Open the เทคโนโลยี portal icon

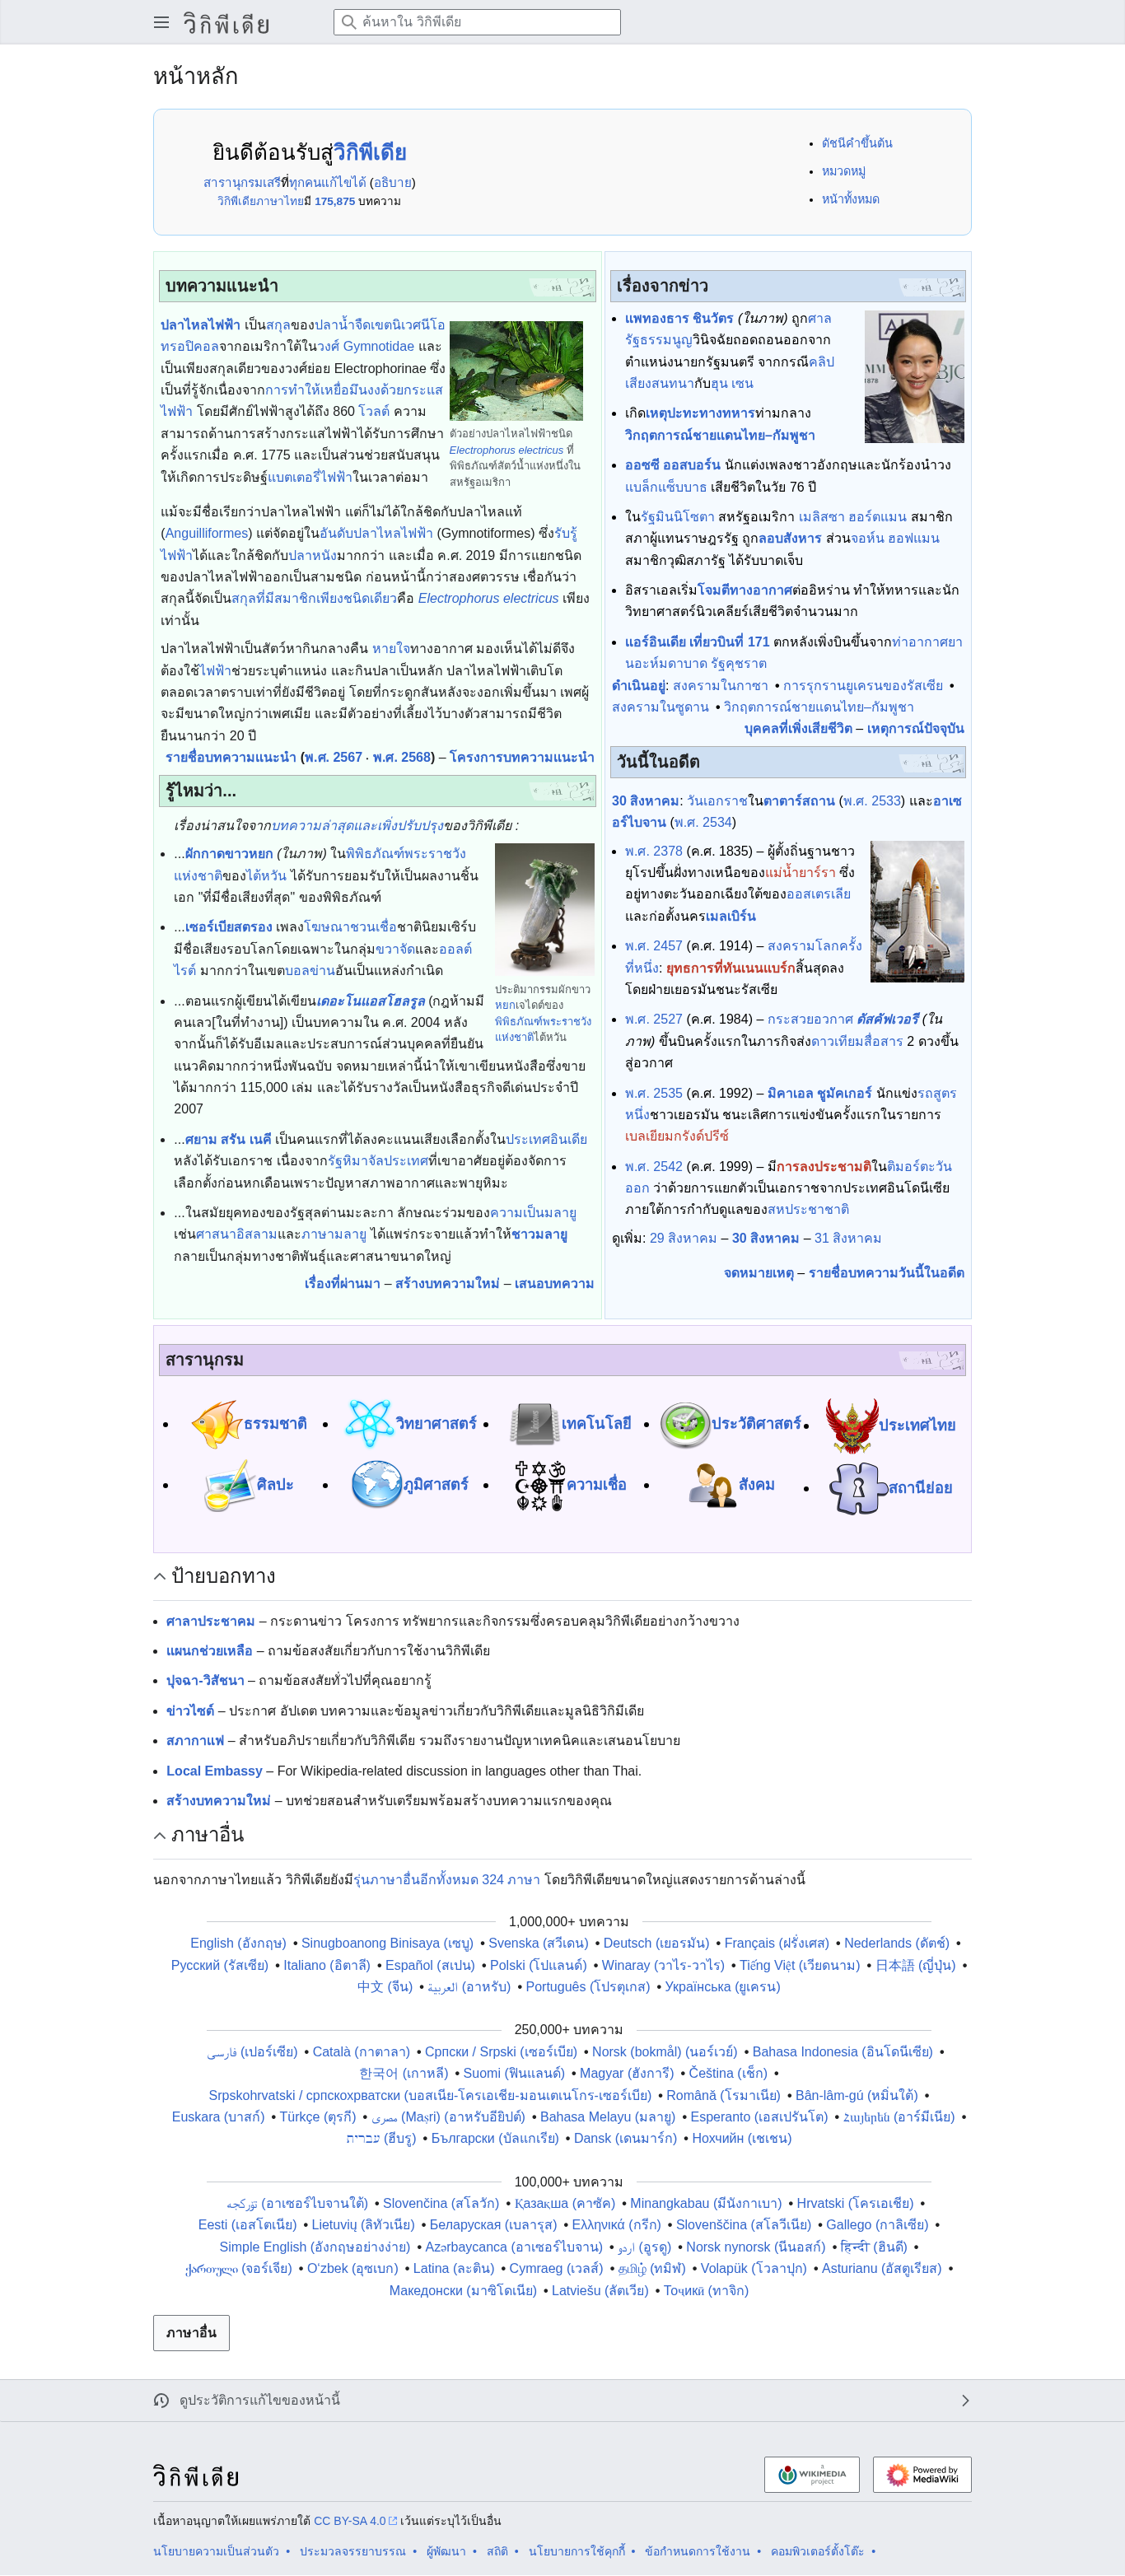(x=534, y=1423)
